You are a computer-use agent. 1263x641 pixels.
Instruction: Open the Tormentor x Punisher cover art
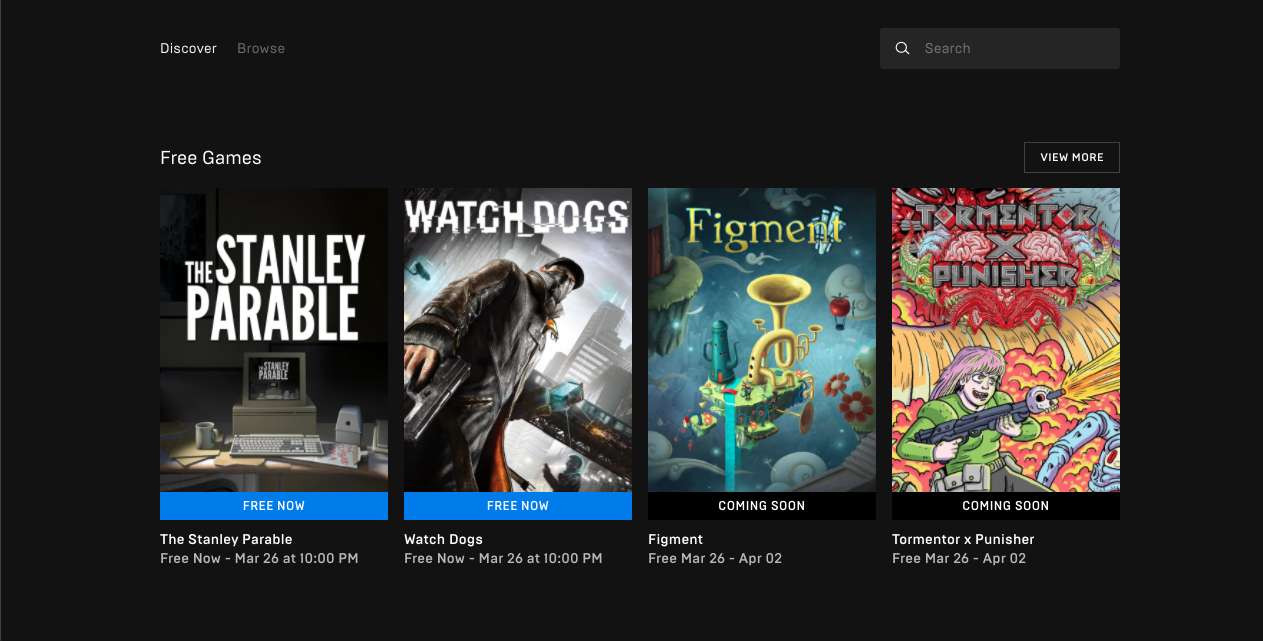point(1006,340)
